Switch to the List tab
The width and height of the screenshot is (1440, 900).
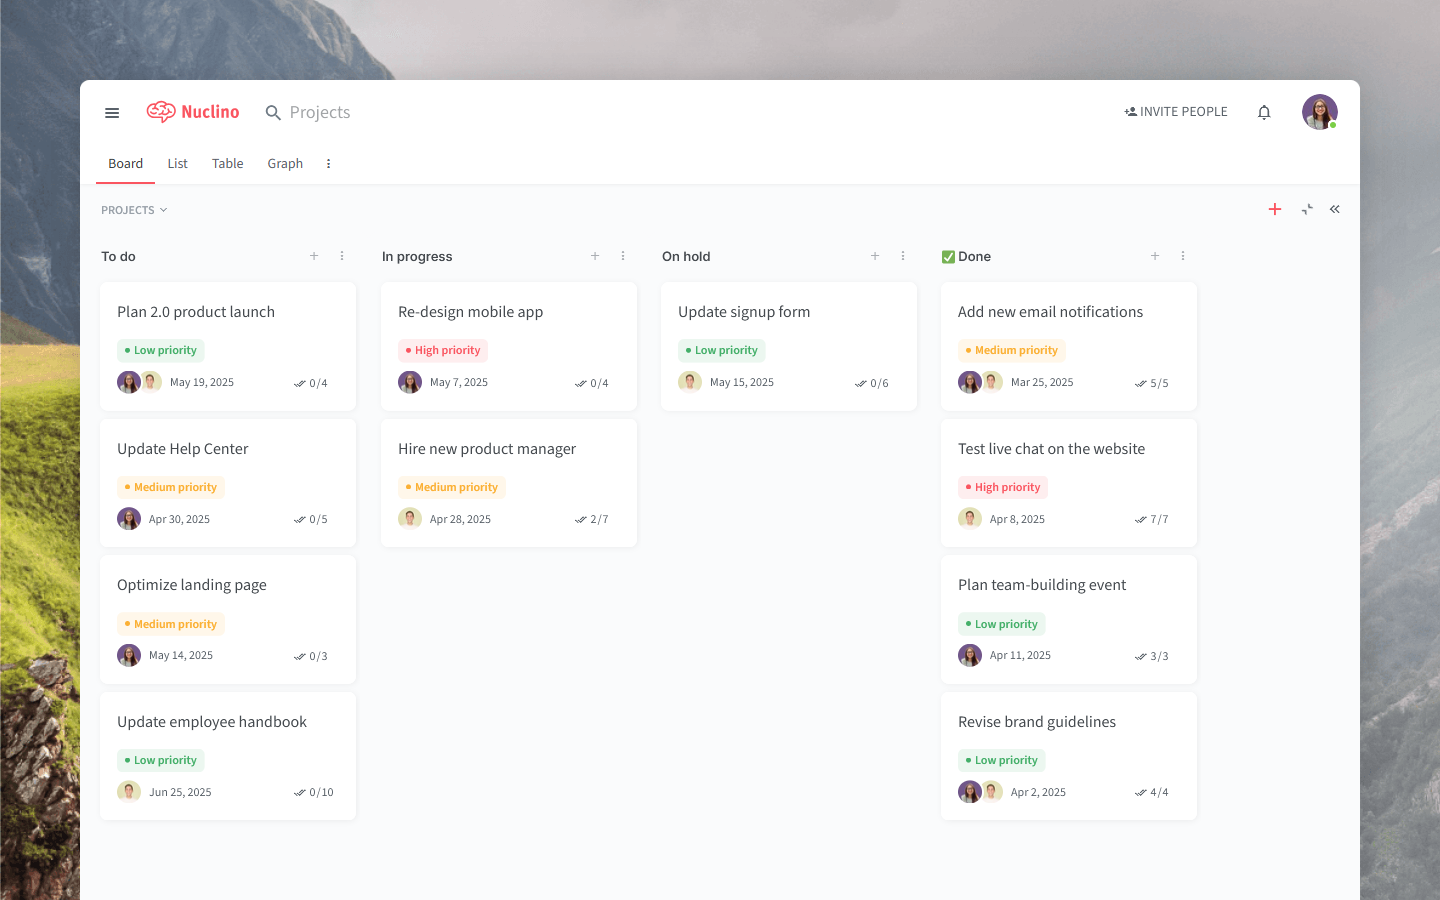[177, 164]
